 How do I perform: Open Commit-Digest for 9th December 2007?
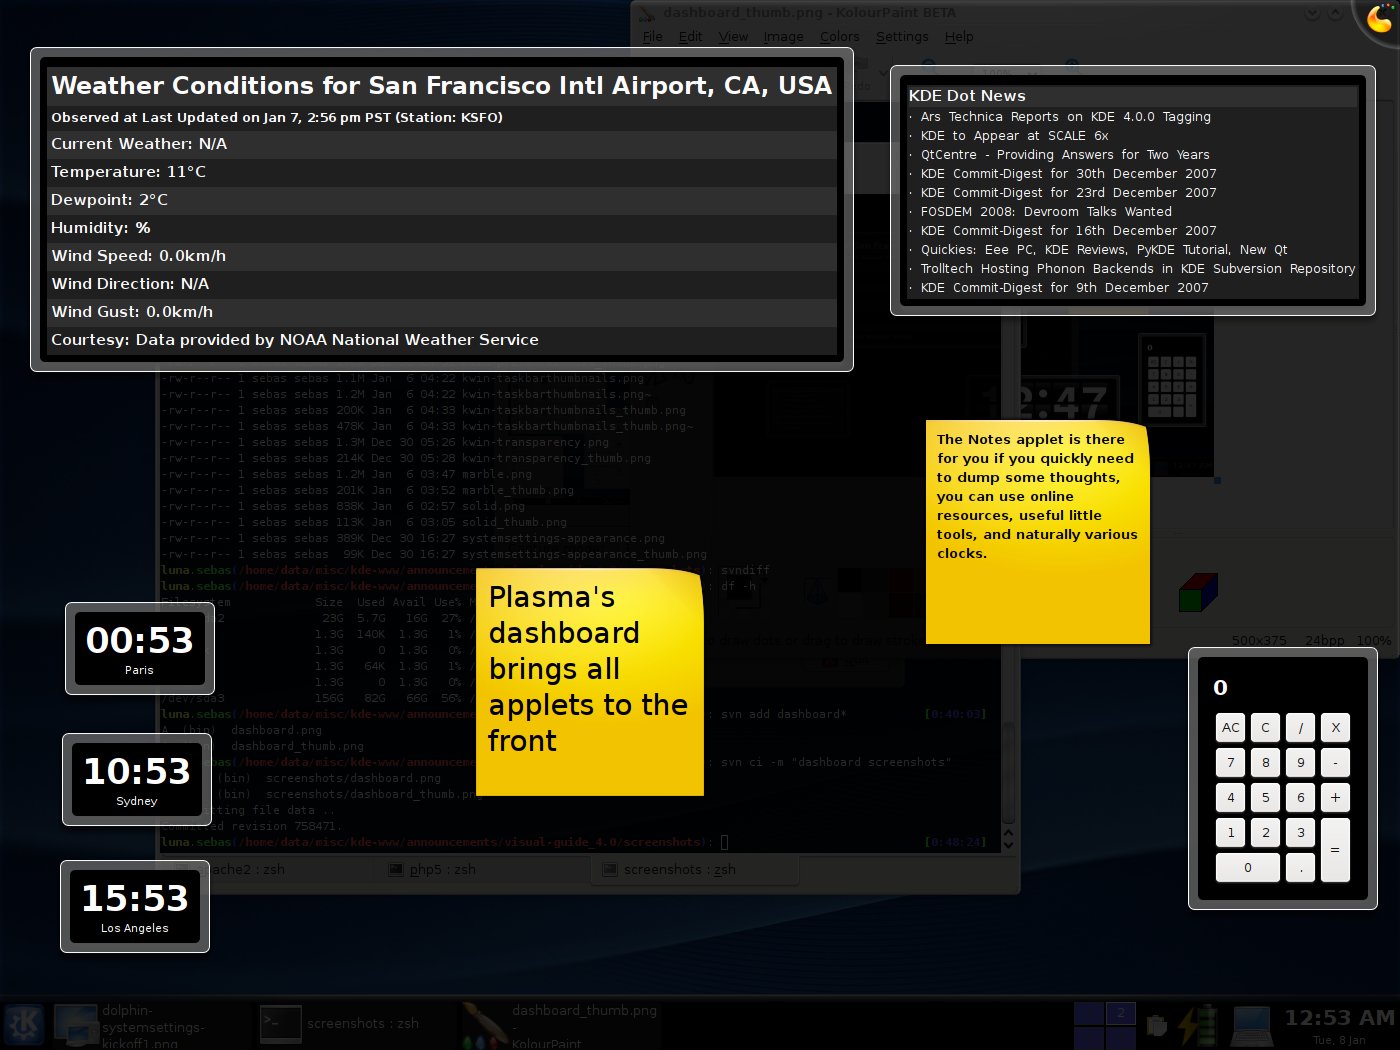click(x=1065, y=288)
